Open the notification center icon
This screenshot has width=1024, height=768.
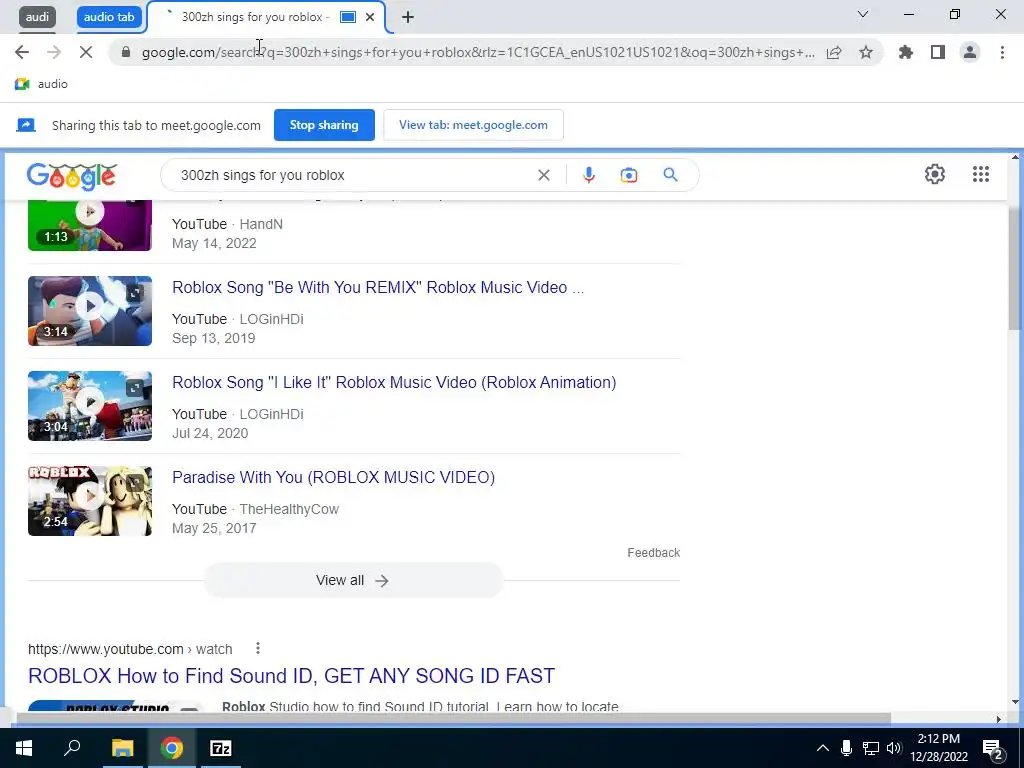point(992,748)
